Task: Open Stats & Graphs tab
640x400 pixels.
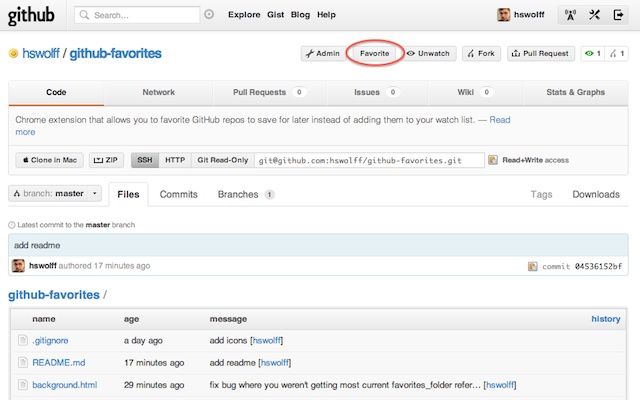Action: coord(576,92)
